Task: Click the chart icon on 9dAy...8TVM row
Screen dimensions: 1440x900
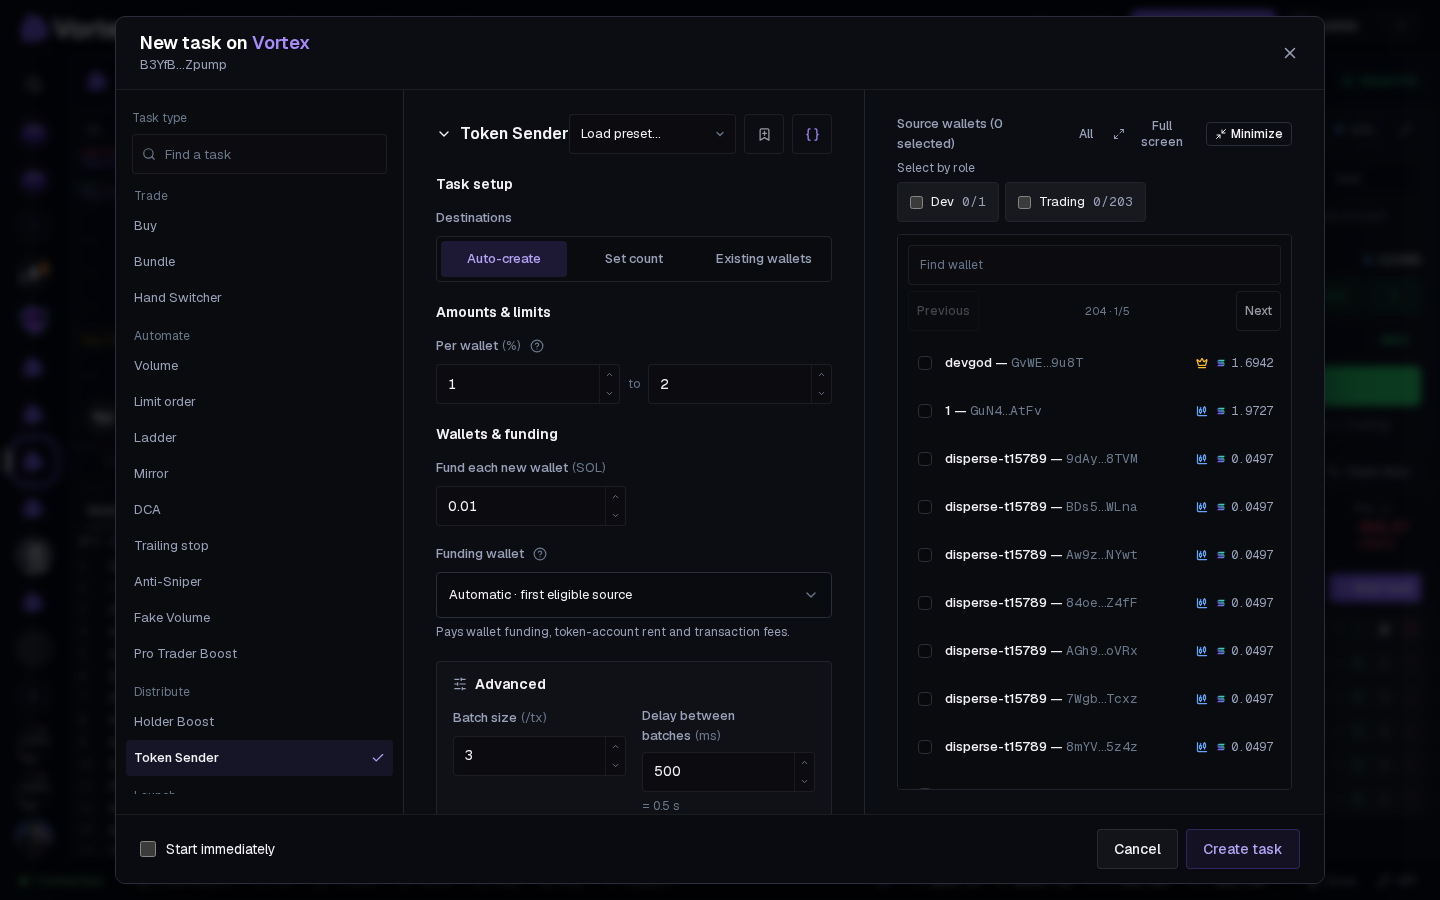Action: click(1202, 459)
